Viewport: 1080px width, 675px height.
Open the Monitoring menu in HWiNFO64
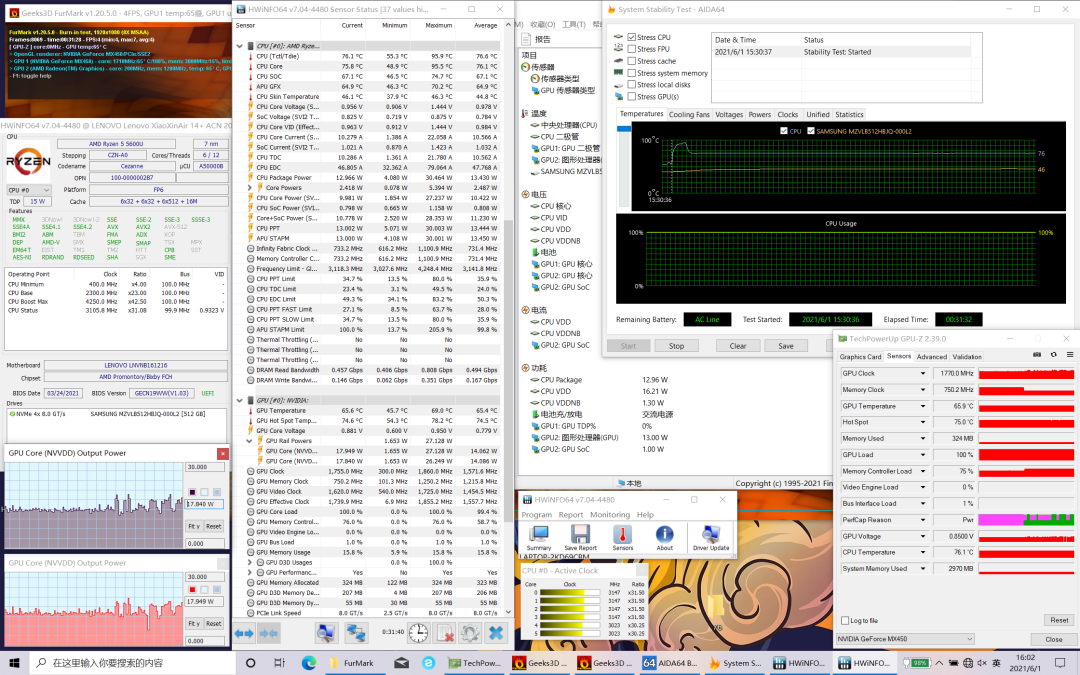pyautogui.click(x=610, y=515)
